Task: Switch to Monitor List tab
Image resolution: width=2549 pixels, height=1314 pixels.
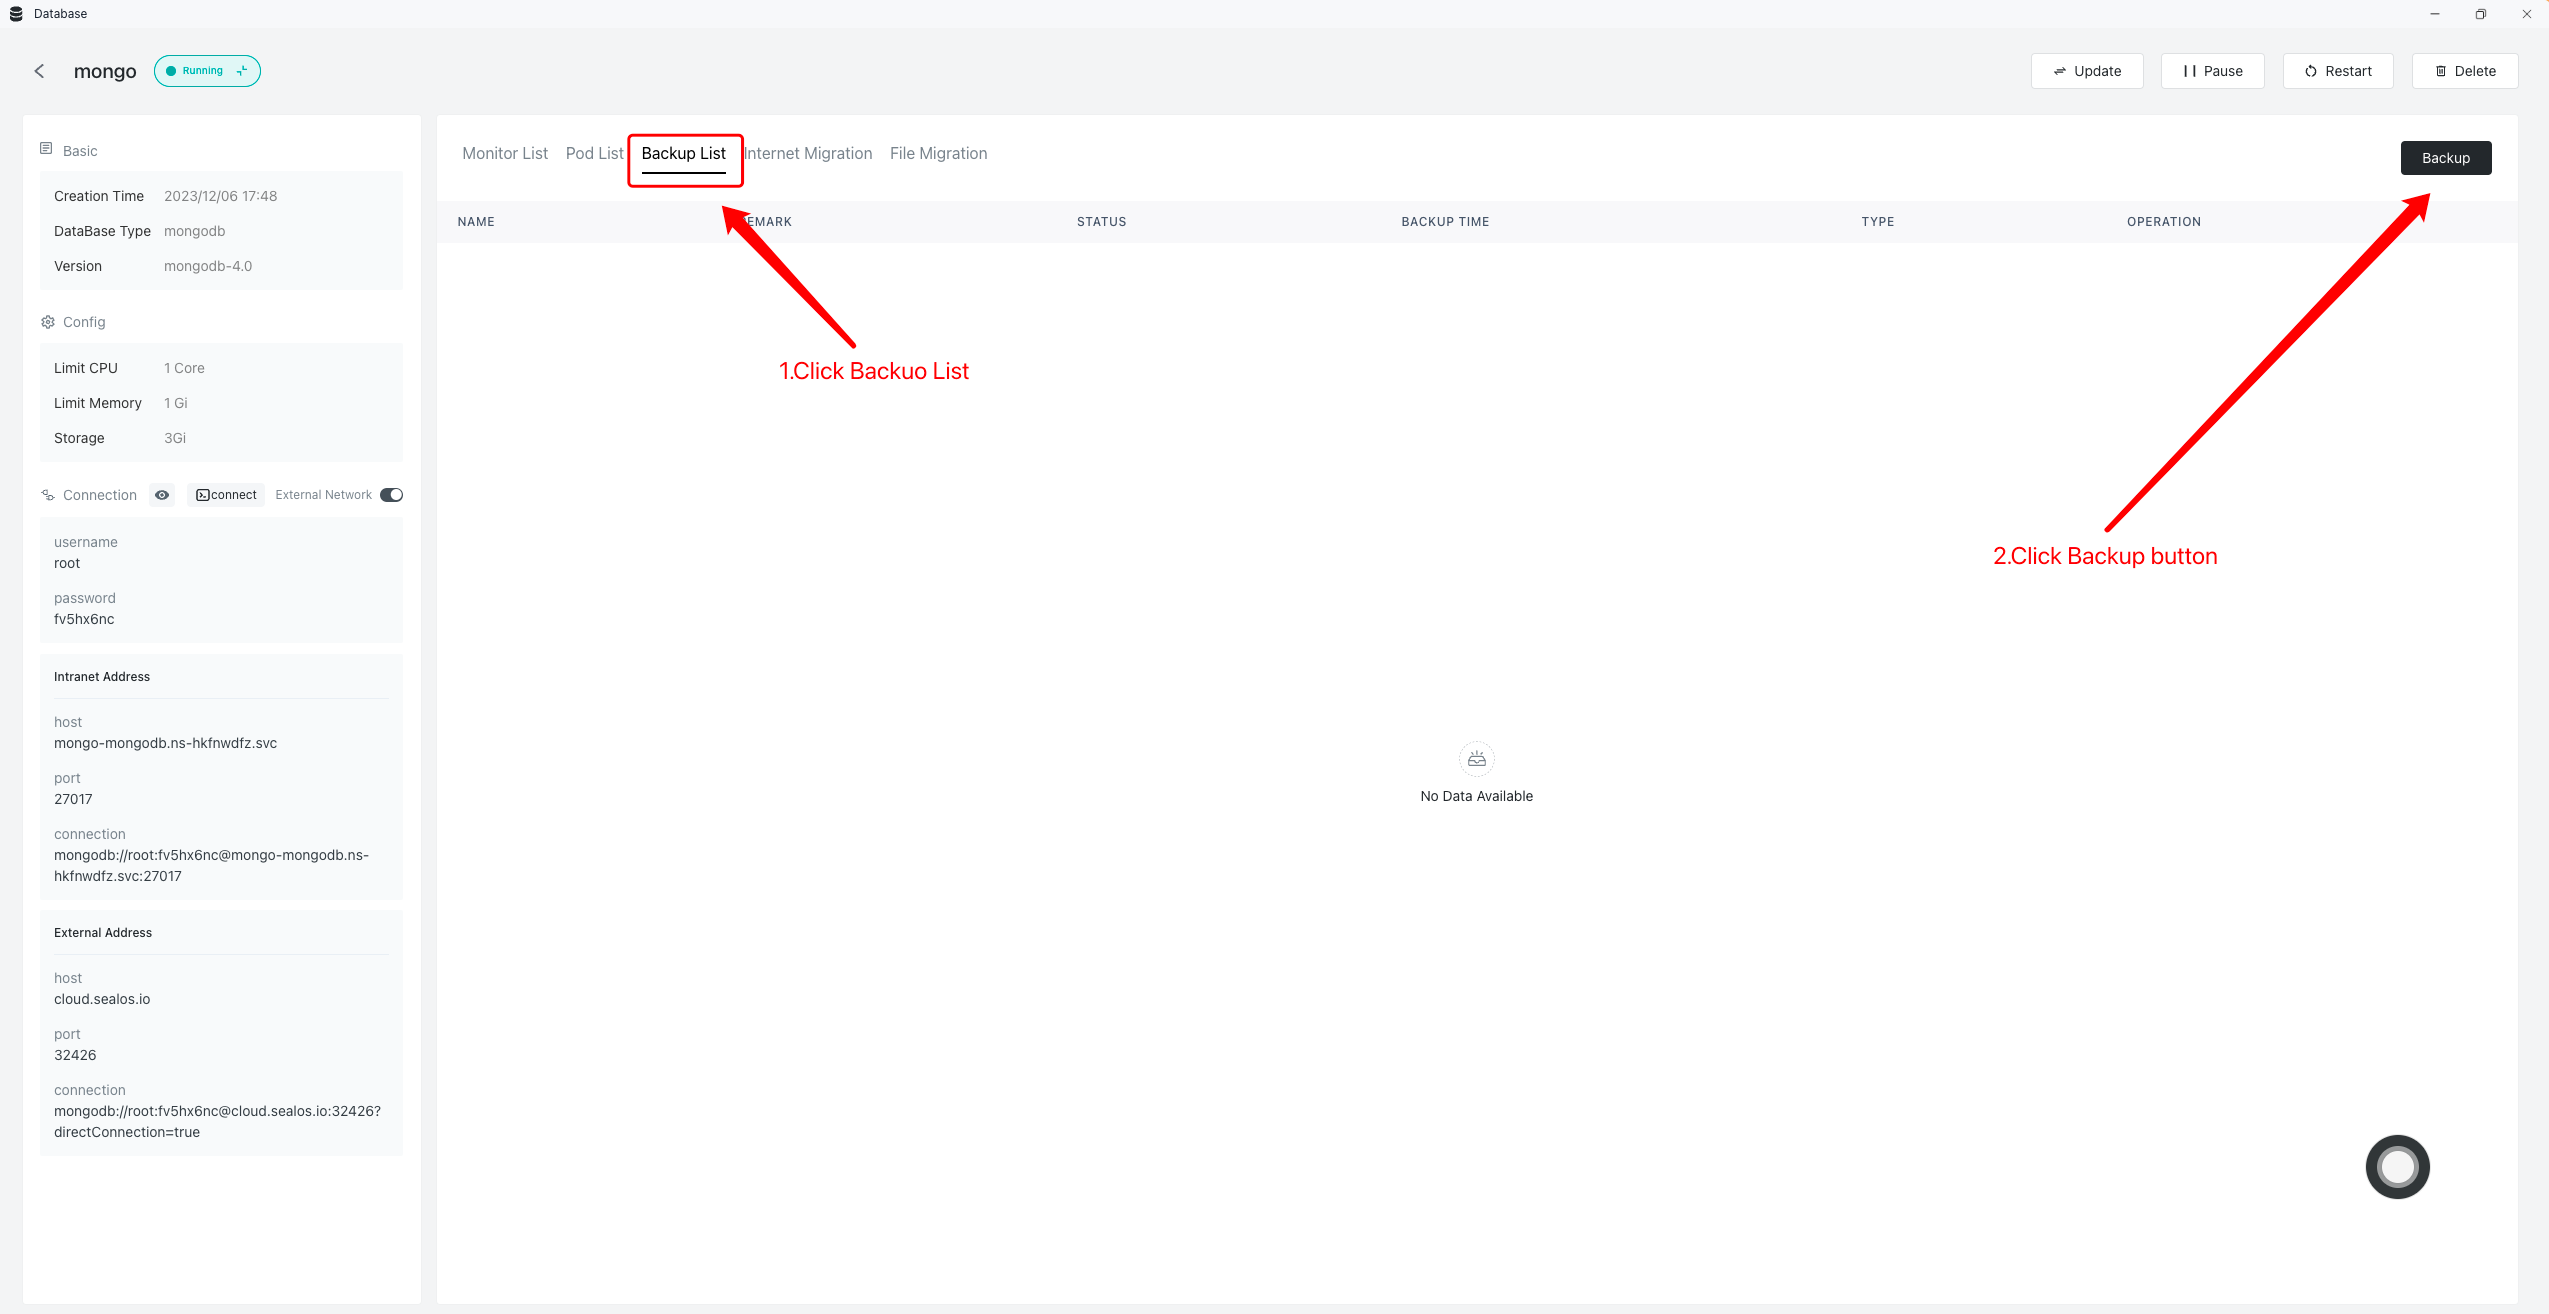Action: (505, 153)
